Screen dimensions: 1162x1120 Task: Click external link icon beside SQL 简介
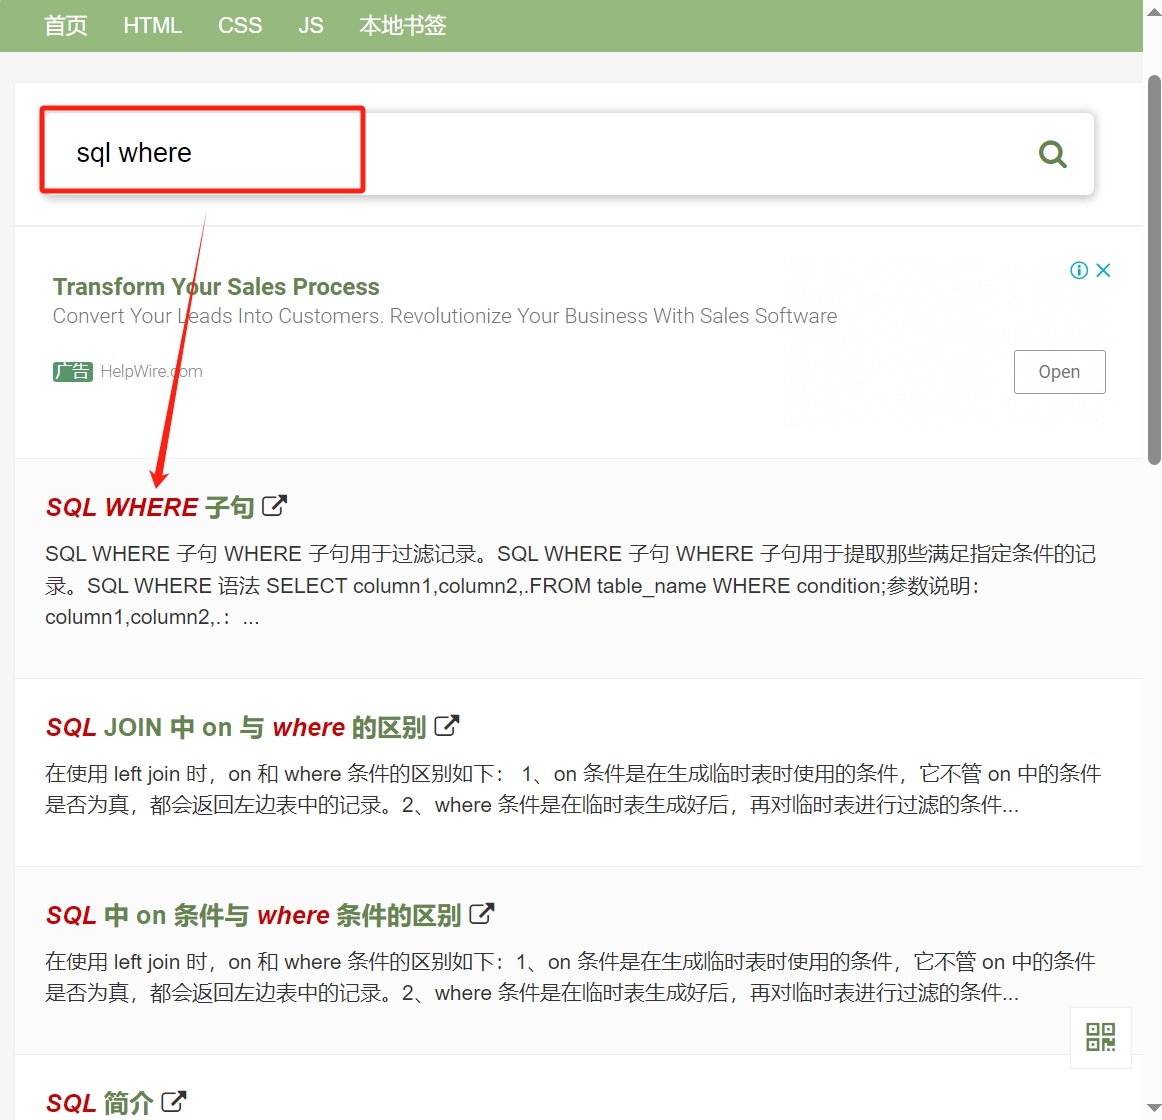173,1102
